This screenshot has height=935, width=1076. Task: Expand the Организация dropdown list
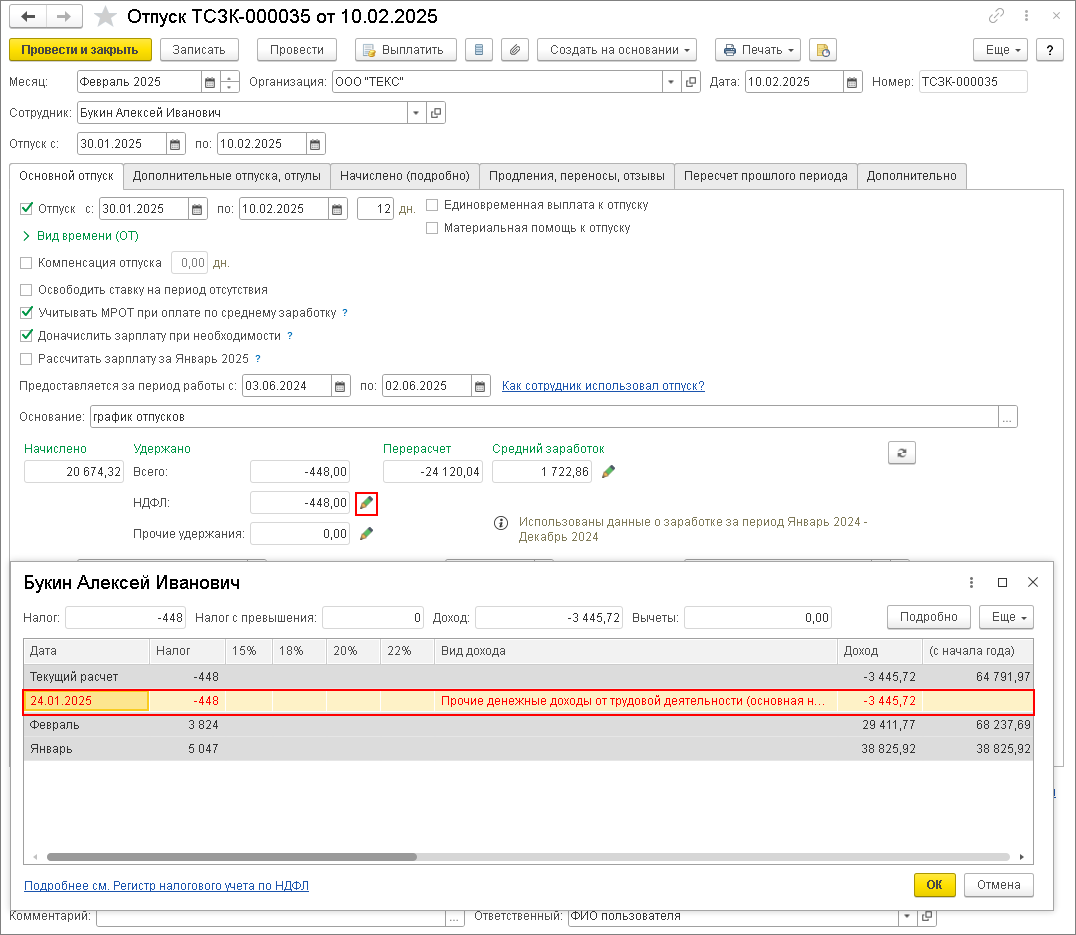(x=671, y=82)
